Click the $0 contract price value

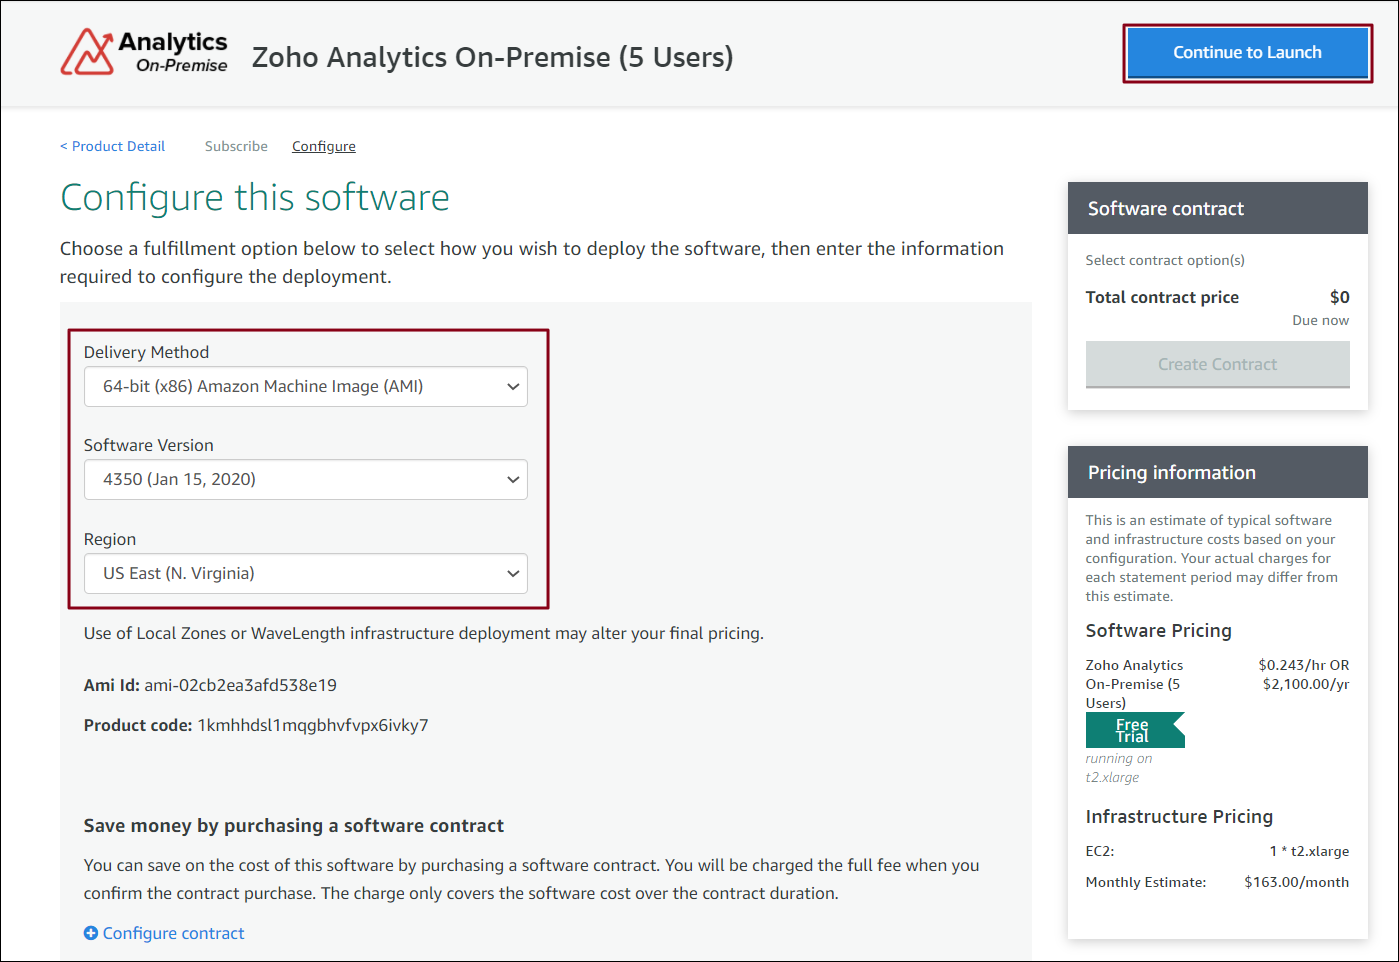click(x=1340, y=297)
